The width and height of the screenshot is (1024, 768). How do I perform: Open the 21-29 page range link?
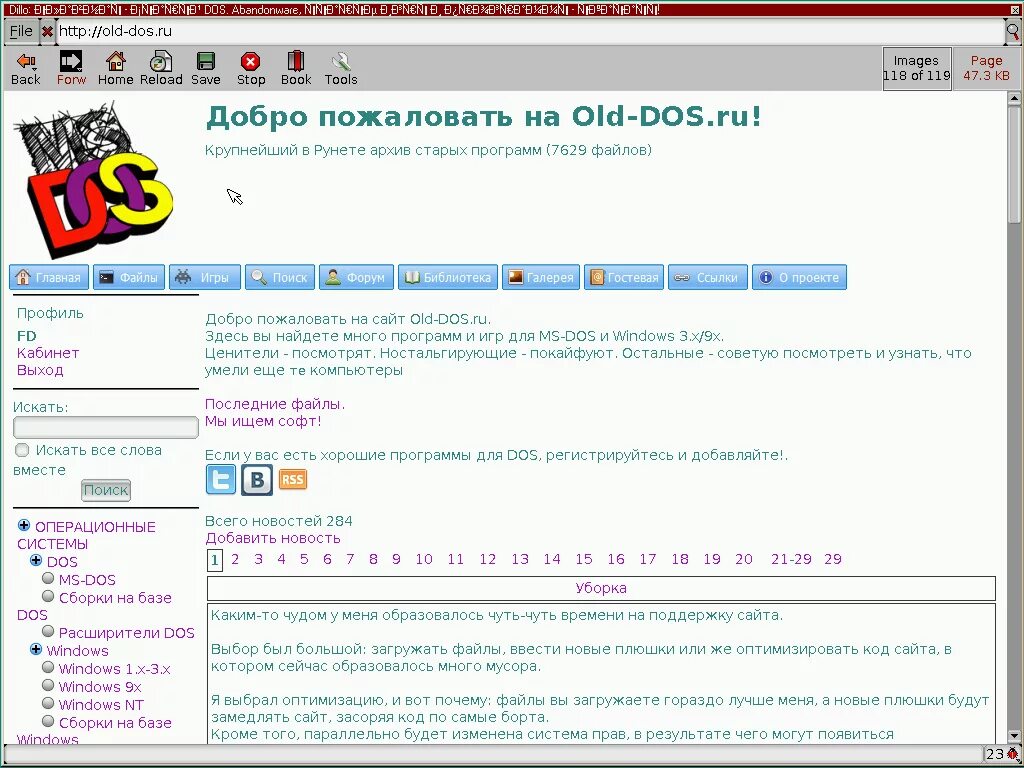(791, 559)
